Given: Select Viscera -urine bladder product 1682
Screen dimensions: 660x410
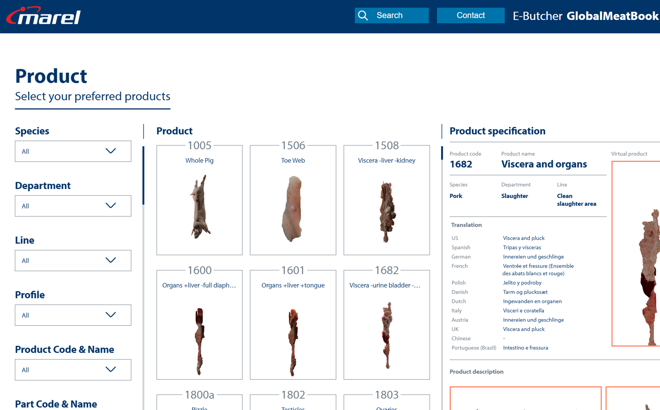Looking at the screenshot, I should coord(386,326).
